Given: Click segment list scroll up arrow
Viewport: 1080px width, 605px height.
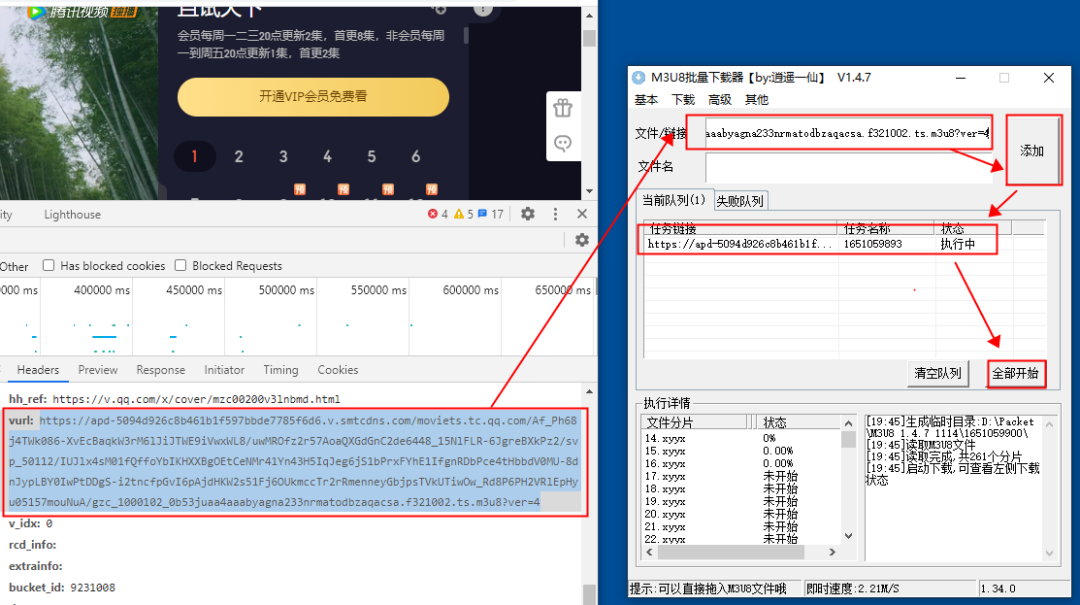Looking at the screenshot, I should pos(849,423).
